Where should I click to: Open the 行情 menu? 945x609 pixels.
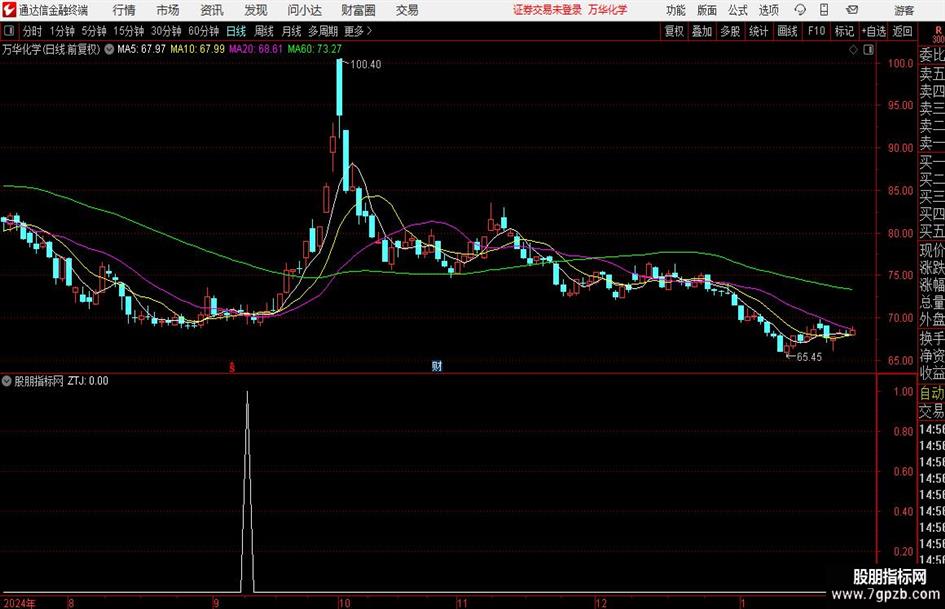124,10
